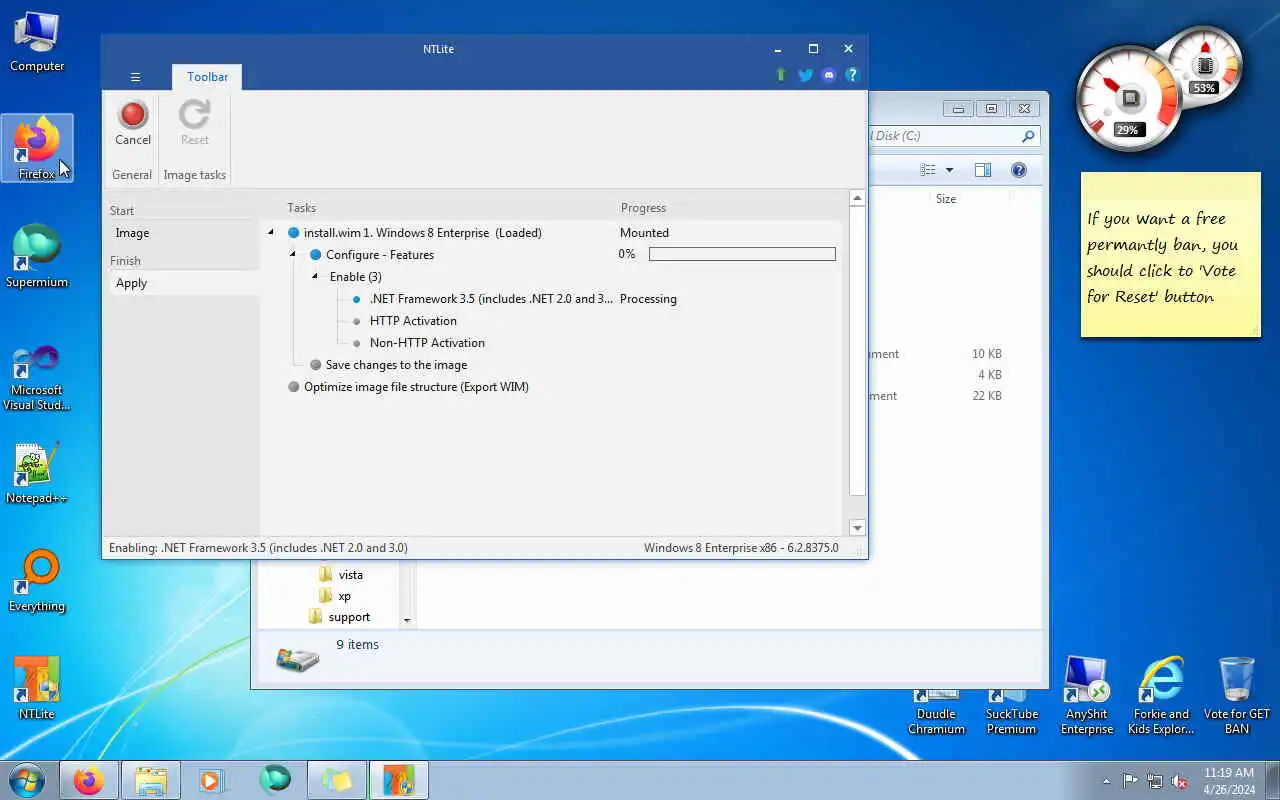
Task: Select the .NET Framework 3.5 task row
Action: [490, 299]
